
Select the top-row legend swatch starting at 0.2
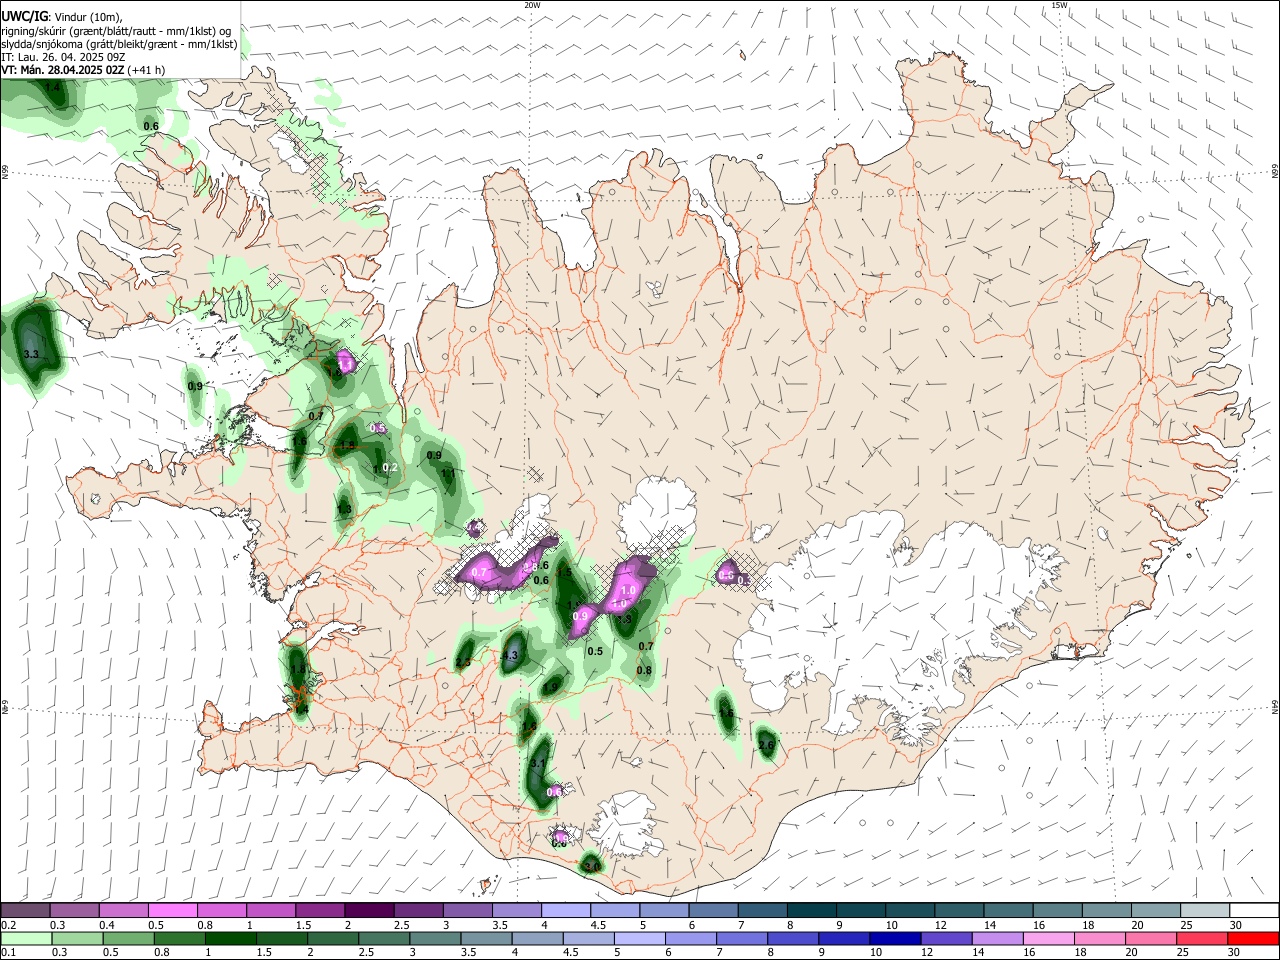coord(25,911)
